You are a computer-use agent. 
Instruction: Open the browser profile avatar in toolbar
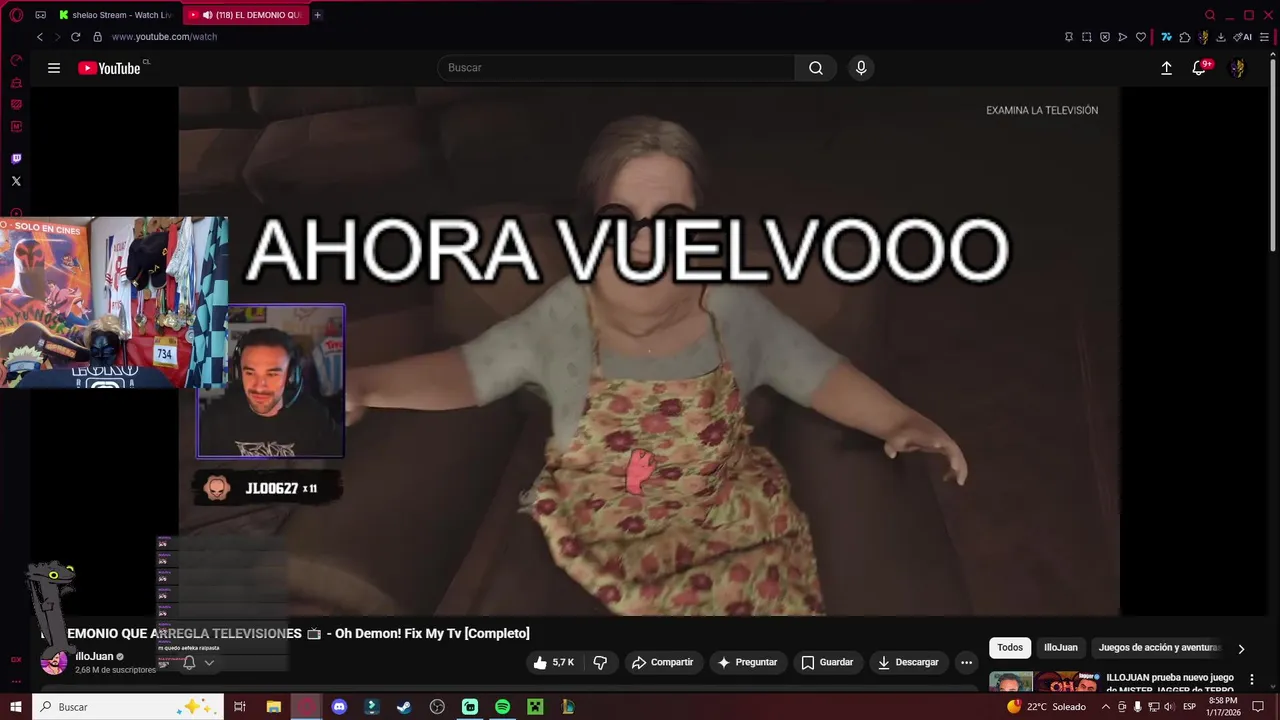[1203, 37]
